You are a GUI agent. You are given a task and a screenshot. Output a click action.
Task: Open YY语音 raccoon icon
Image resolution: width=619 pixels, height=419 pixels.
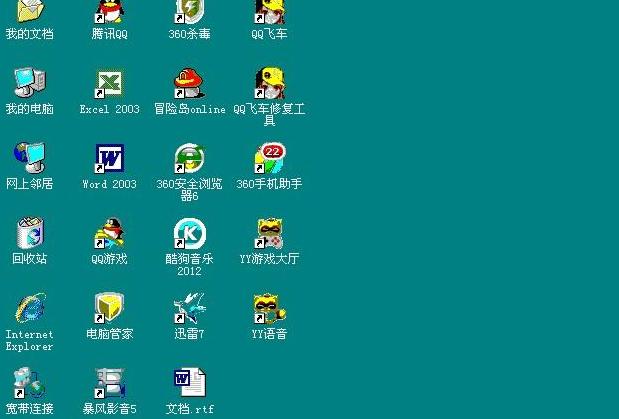[270, 308]
